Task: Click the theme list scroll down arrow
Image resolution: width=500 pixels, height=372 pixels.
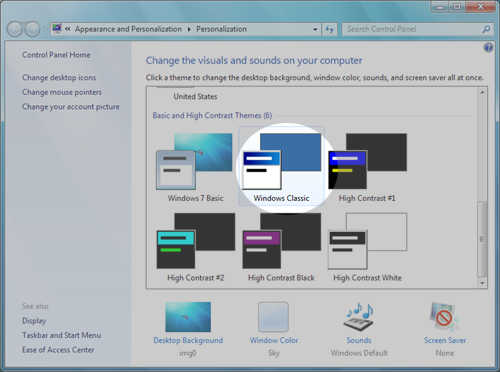Action: [x=482, y=283]
